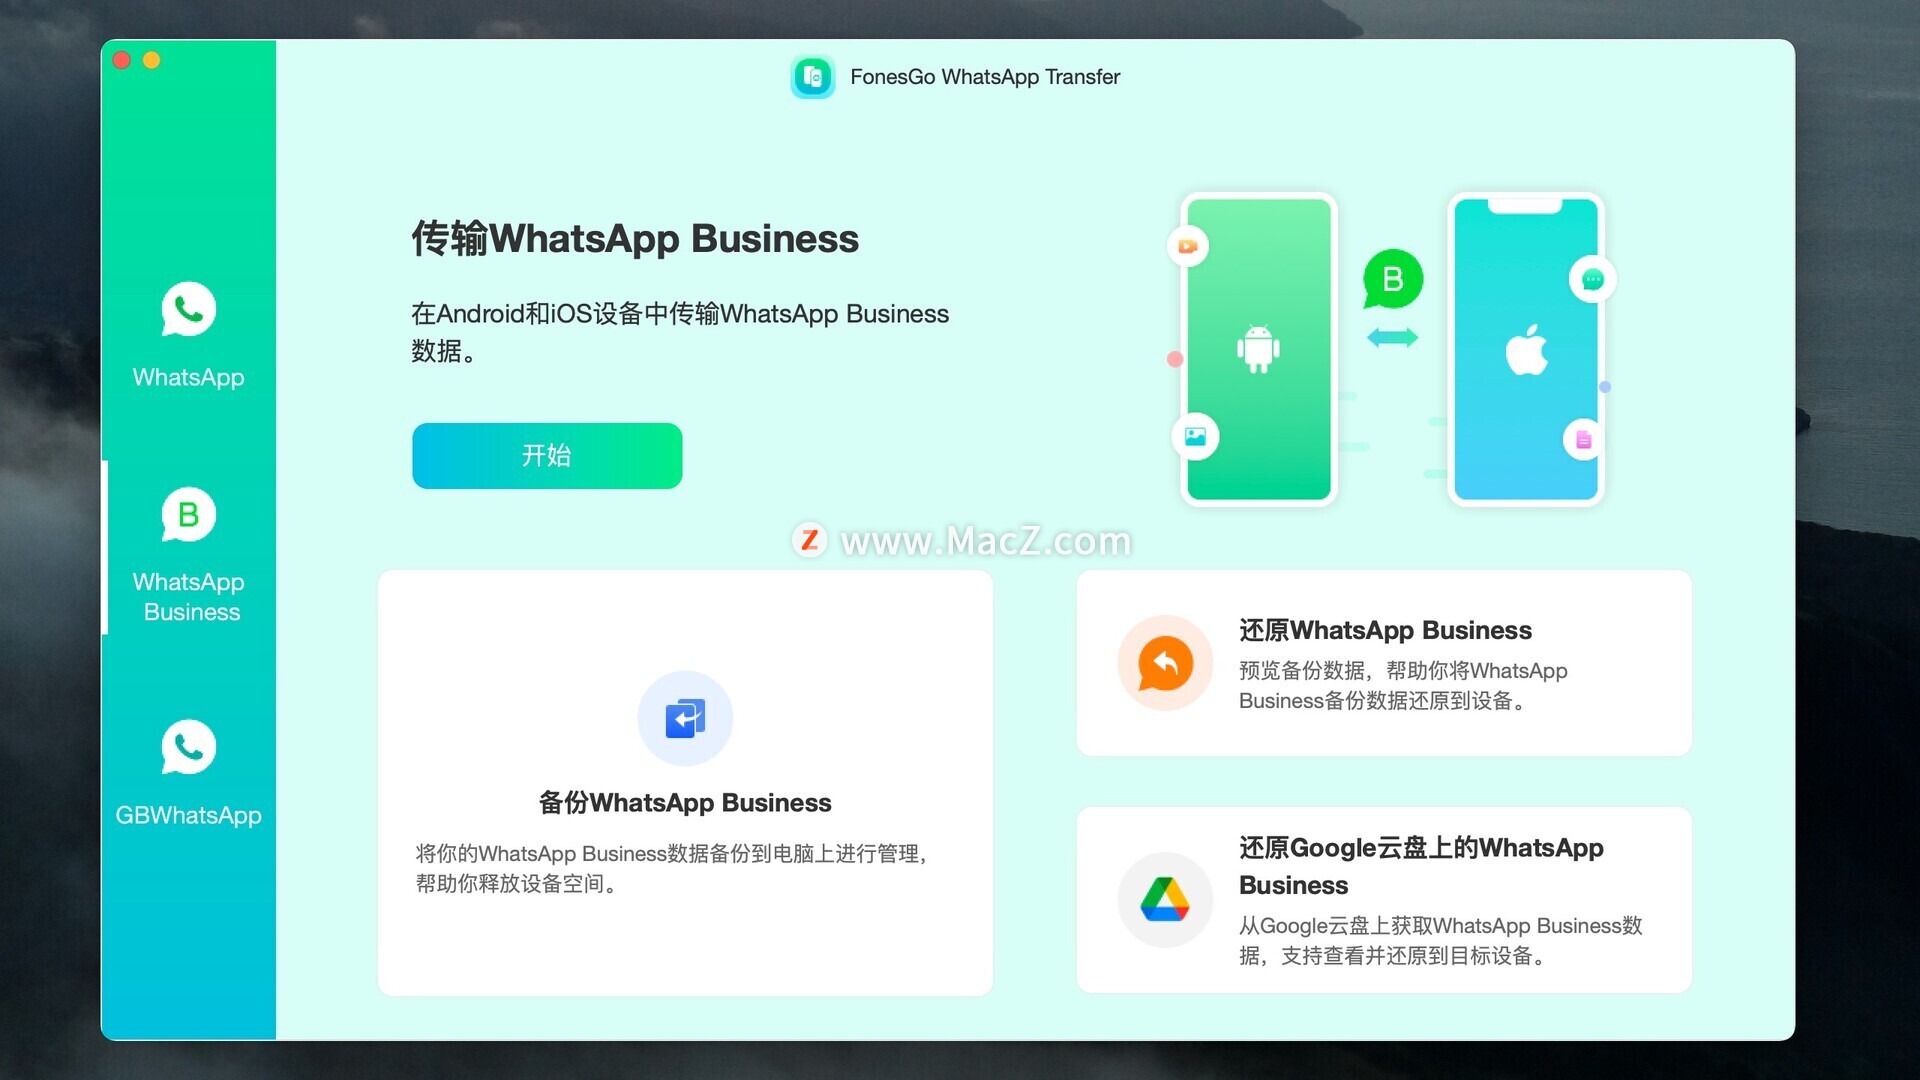The height and width of the screenshot is (1080, 1920).
Task: Click the description 在Android和iOS设备中传输 text
Action: (680, 332)
